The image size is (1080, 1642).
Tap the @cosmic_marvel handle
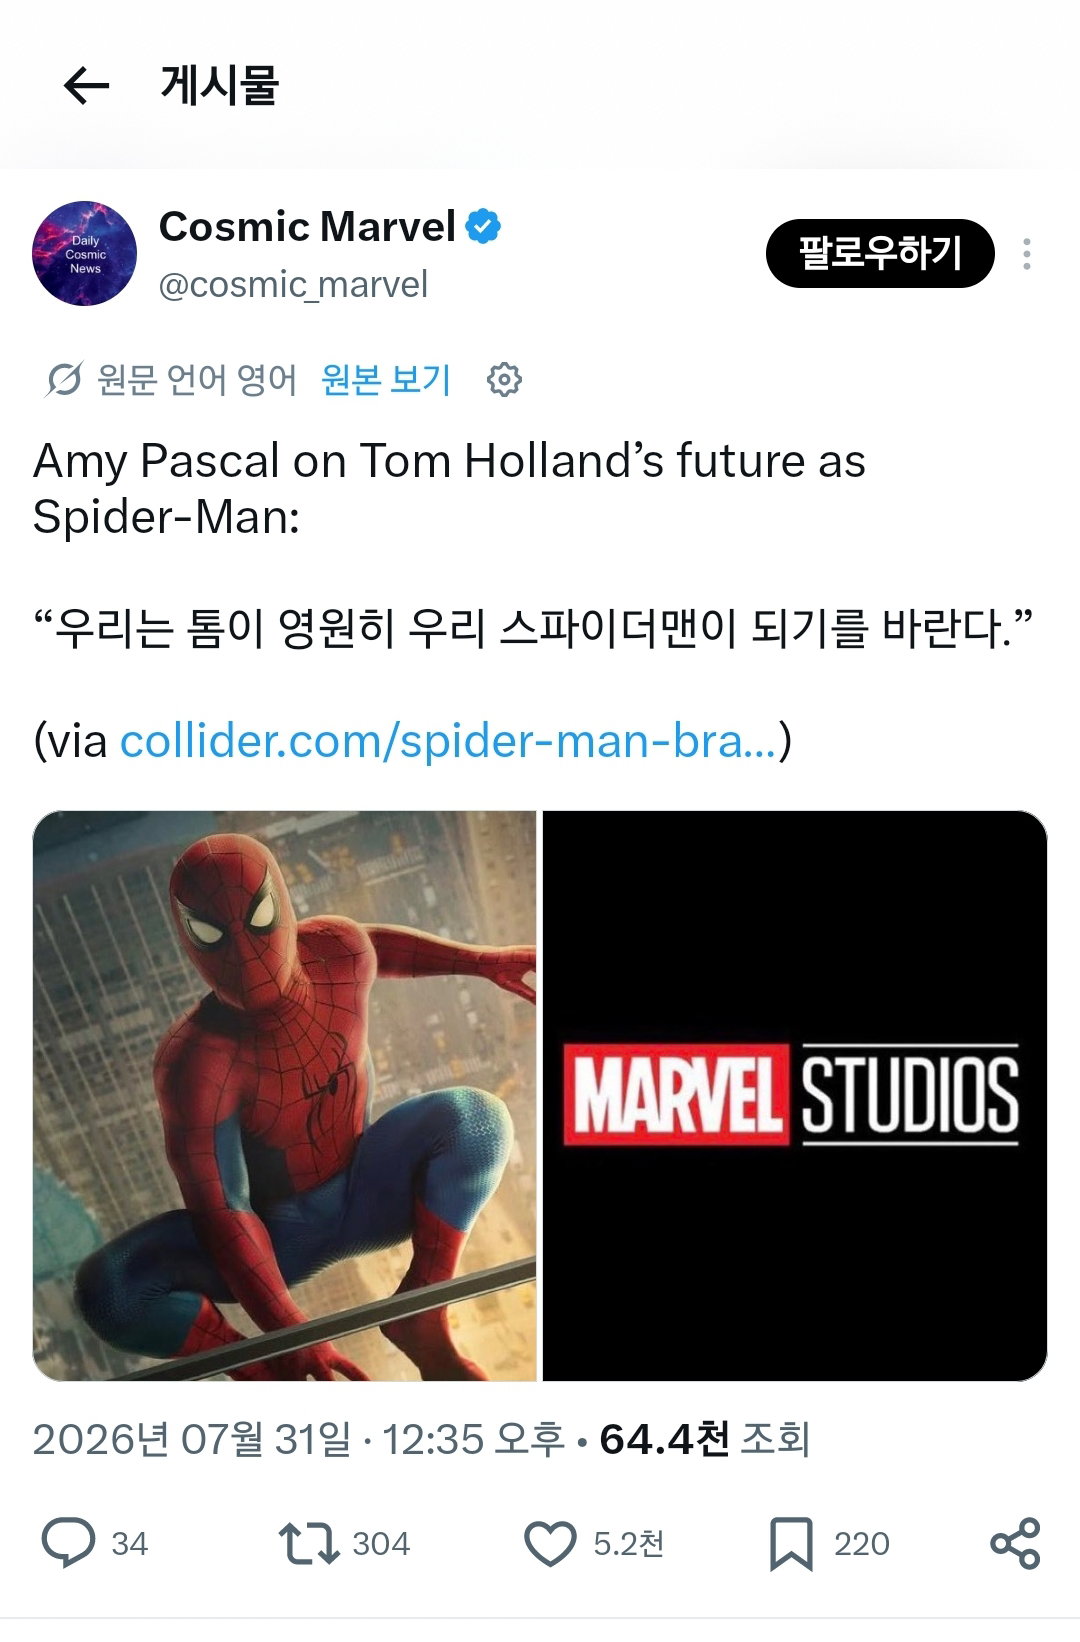pos(293,285)
